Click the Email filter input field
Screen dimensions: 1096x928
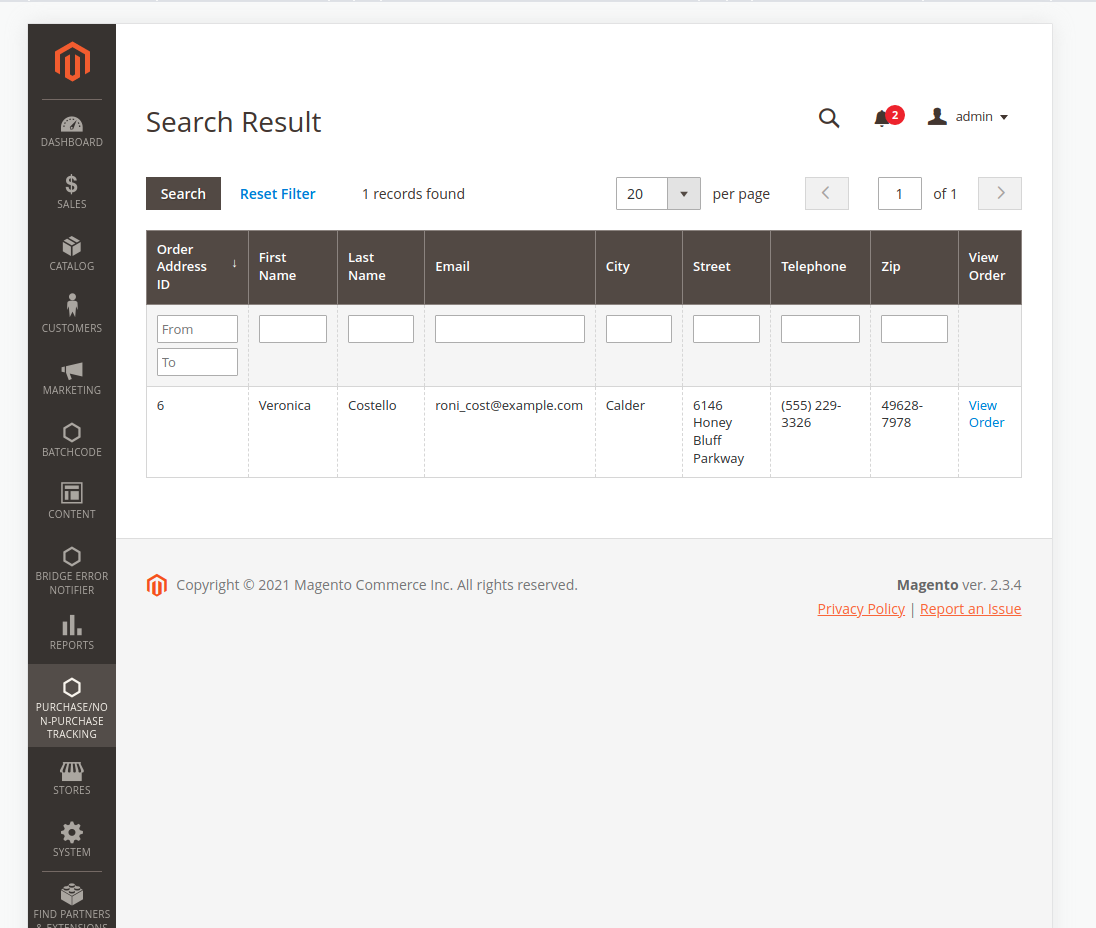(509, 329)
